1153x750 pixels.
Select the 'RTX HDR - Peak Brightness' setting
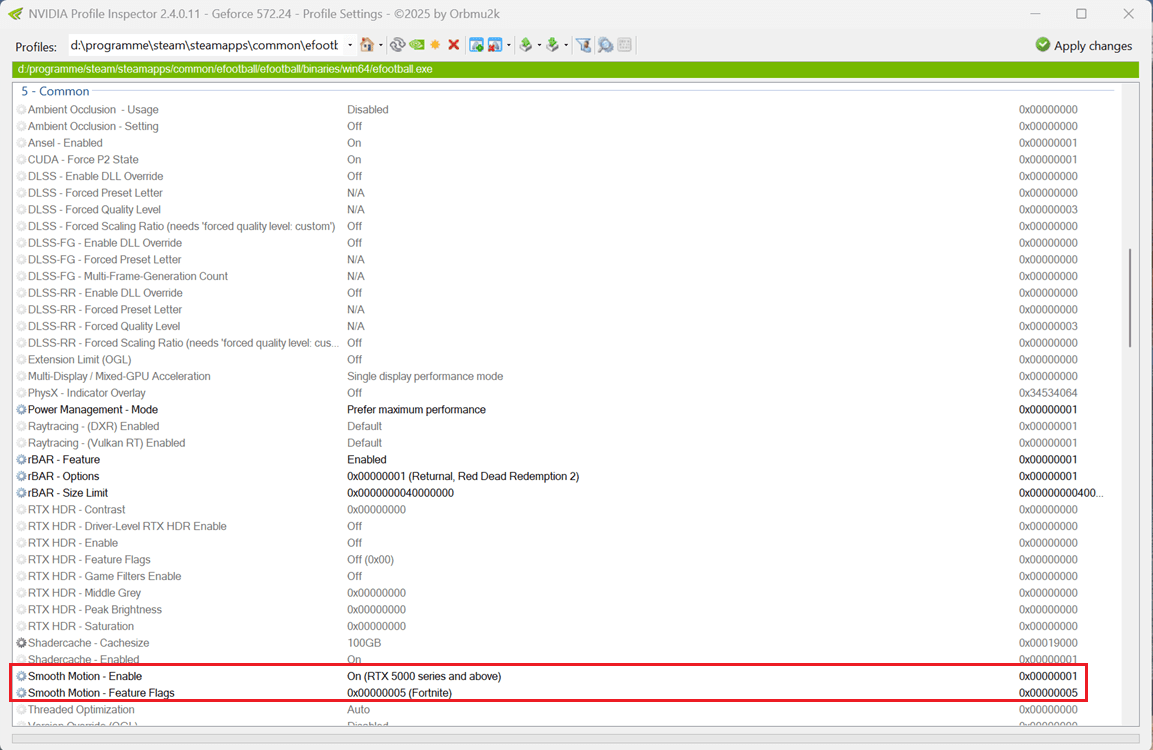[x=95, y=610]
